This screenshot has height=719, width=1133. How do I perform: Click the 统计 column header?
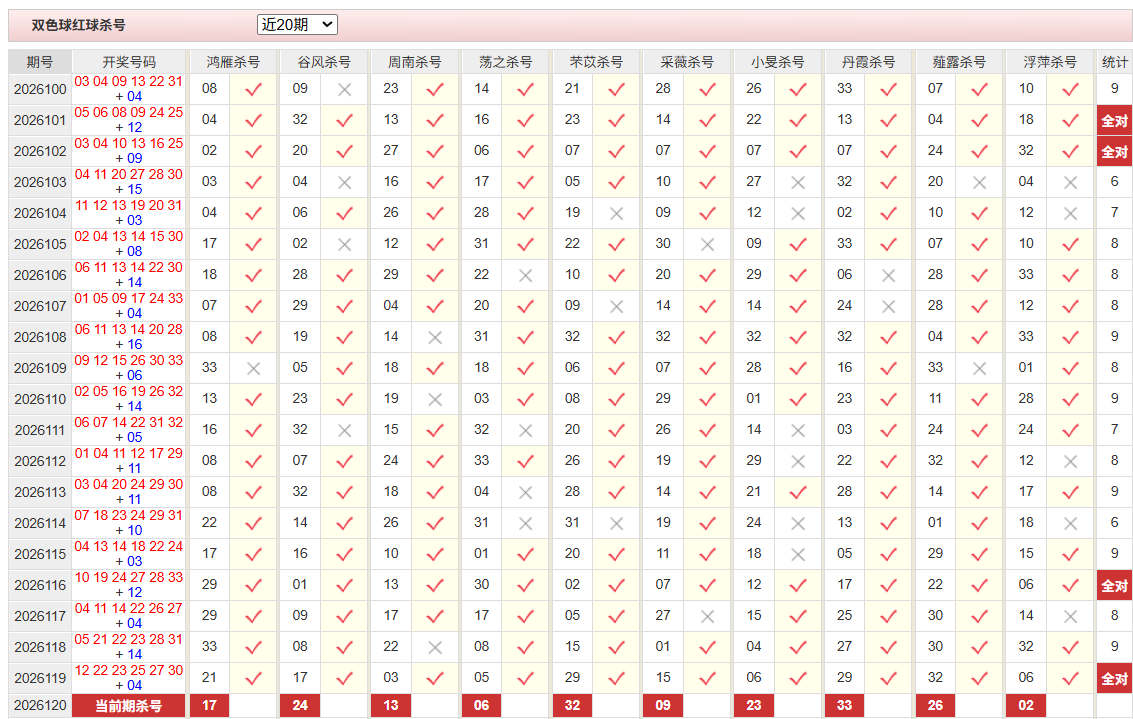coord(1114,62)
